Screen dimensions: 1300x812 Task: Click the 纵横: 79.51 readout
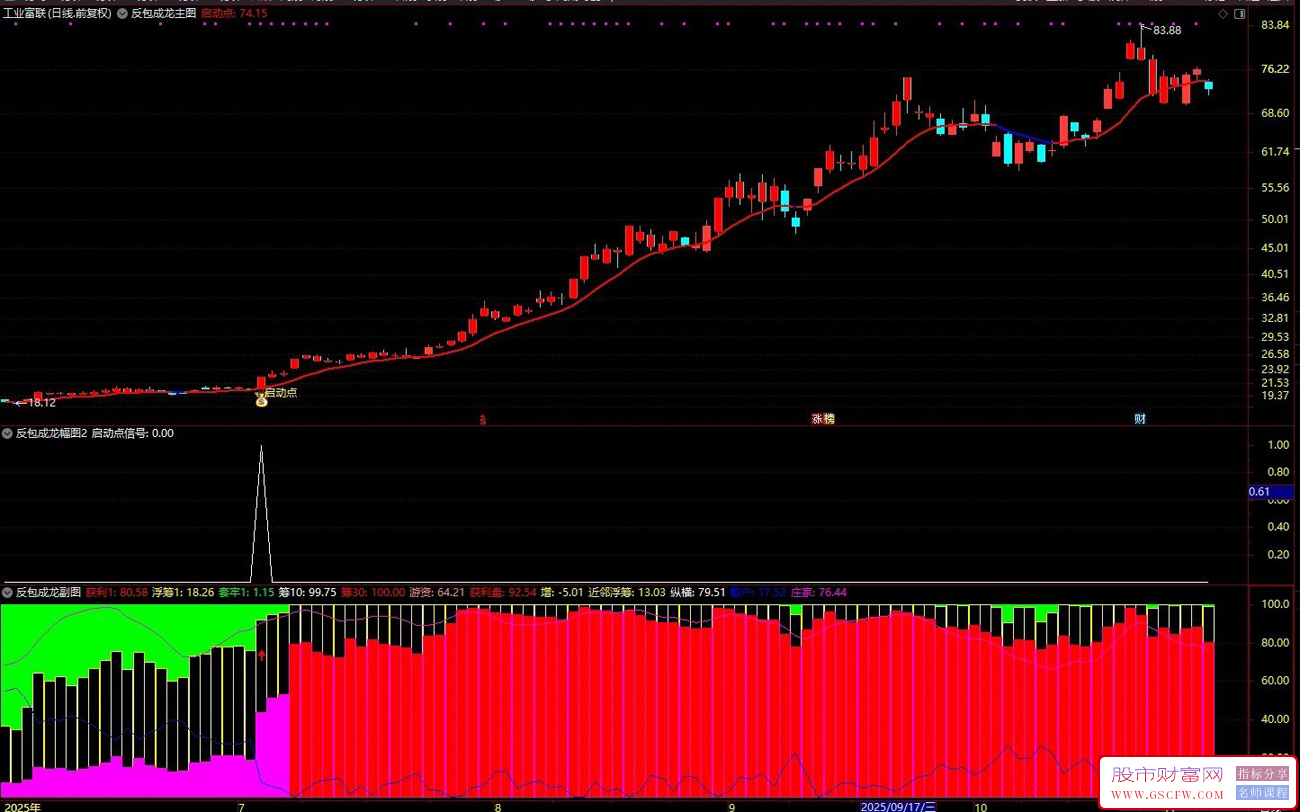point(698,593)
